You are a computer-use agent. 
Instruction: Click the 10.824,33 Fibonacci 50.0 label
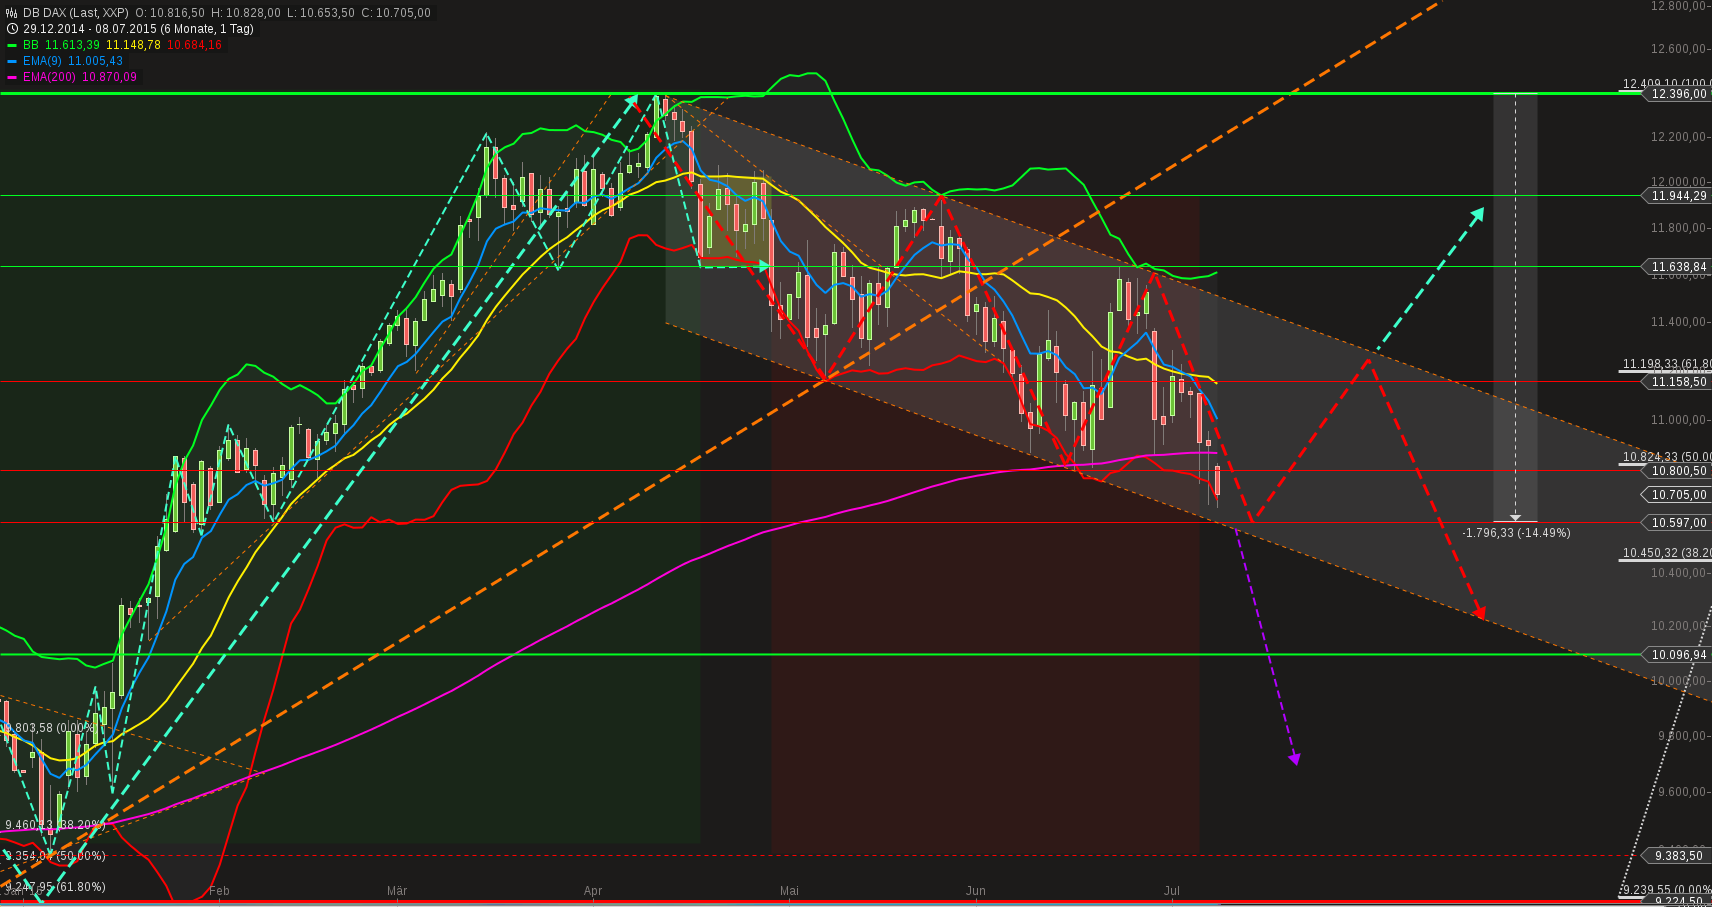pyautogui.click(x=1666, y=457)
